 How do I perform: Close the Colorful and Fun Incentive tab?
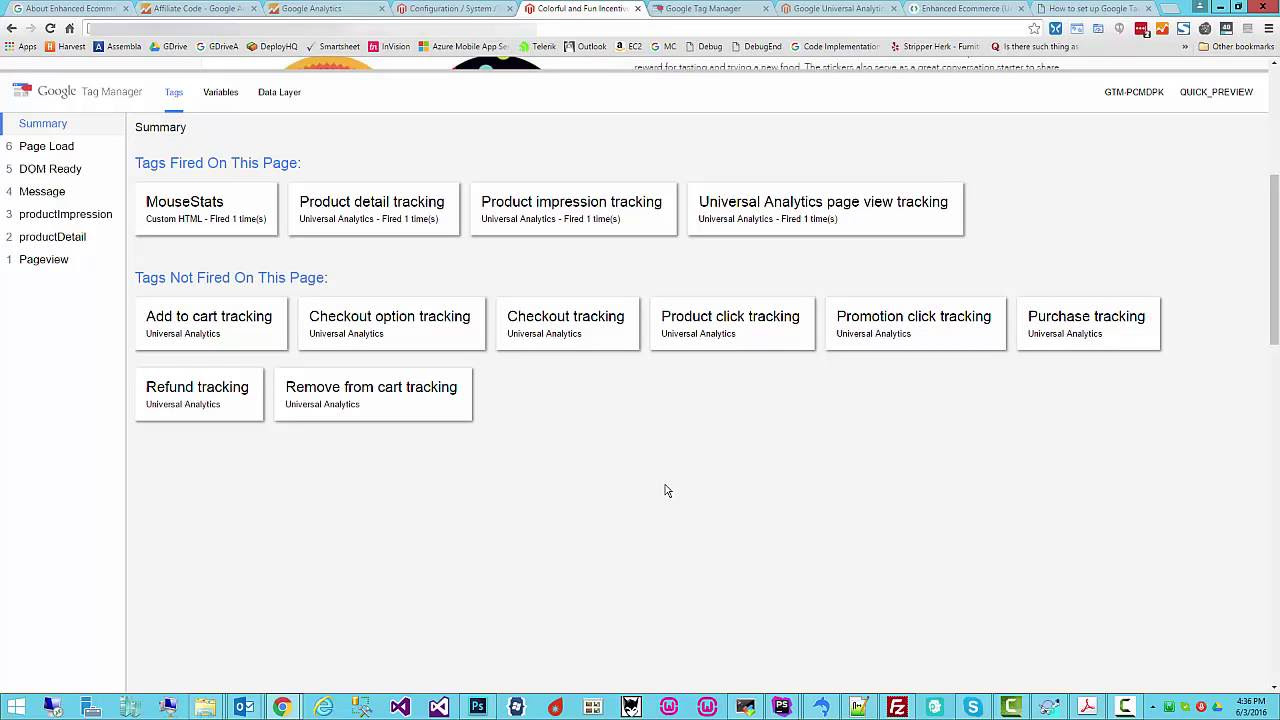click(637, 8)
